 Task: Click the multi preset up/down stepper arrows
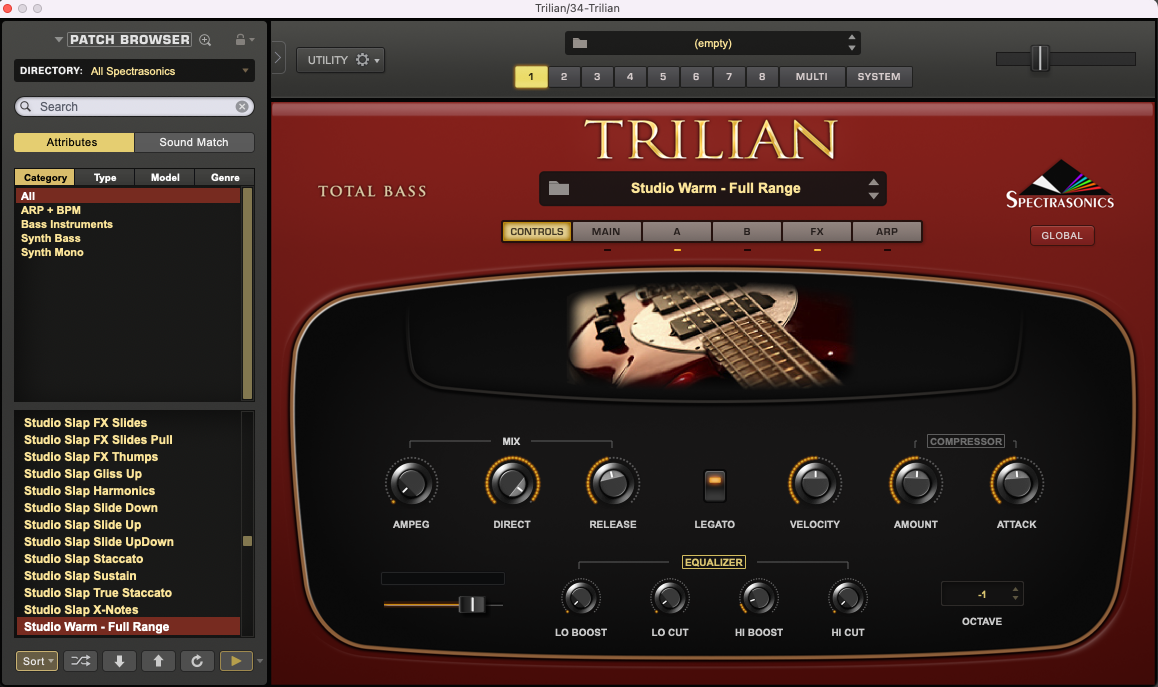852,43
